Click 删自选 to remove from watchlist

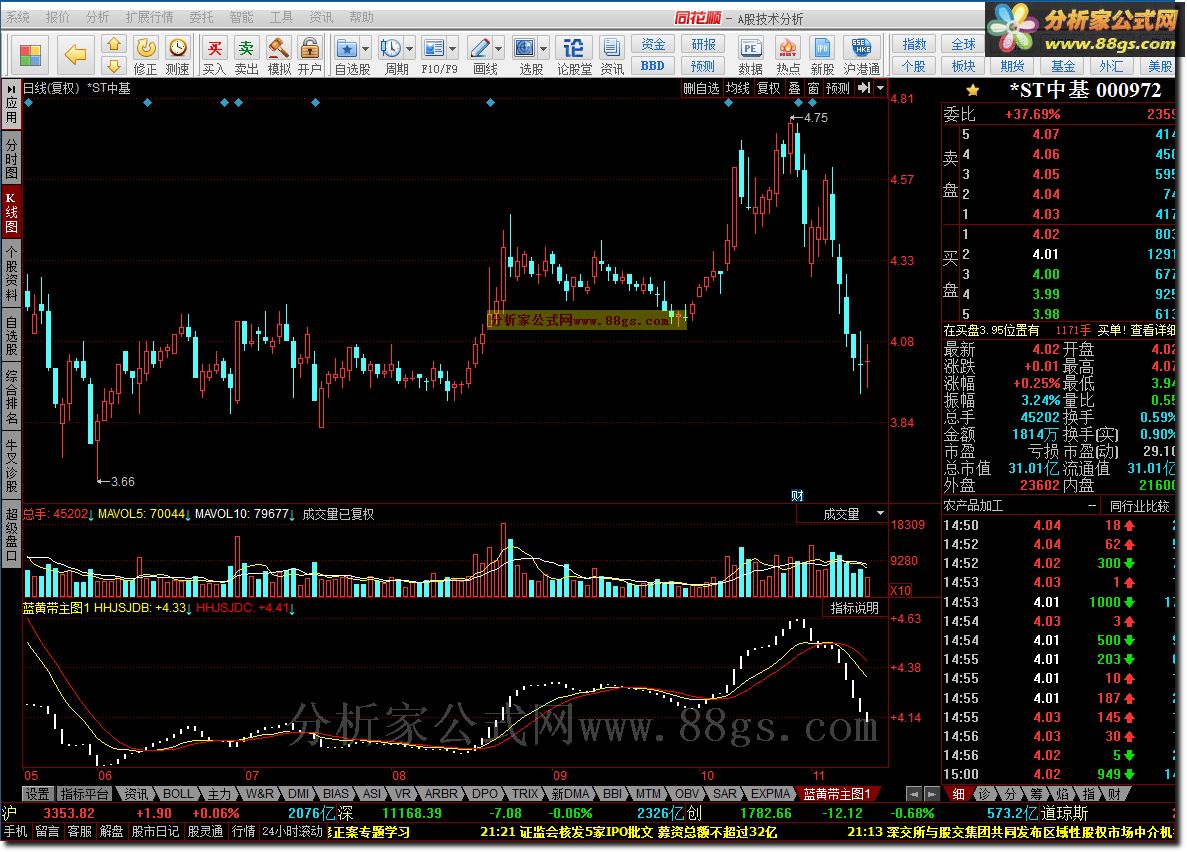701,89
